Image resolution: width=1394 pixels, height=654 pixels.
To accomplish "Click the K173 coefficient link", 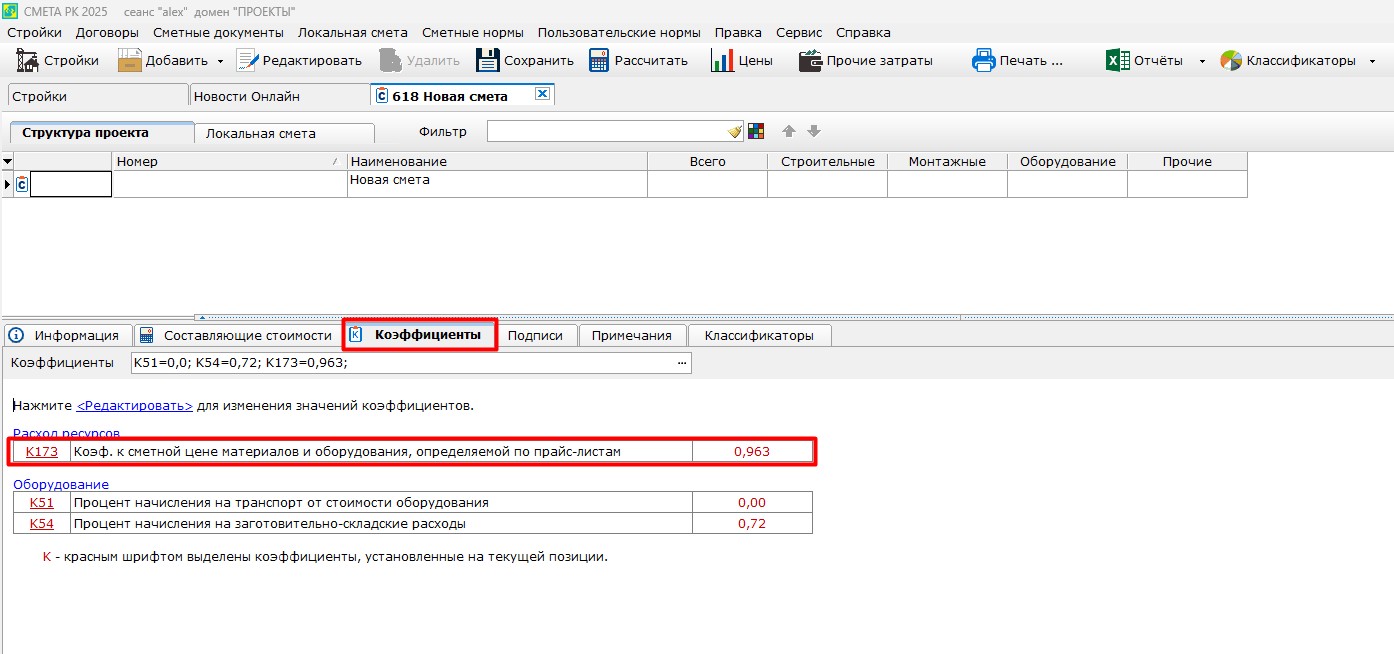I will pos(42,452).
